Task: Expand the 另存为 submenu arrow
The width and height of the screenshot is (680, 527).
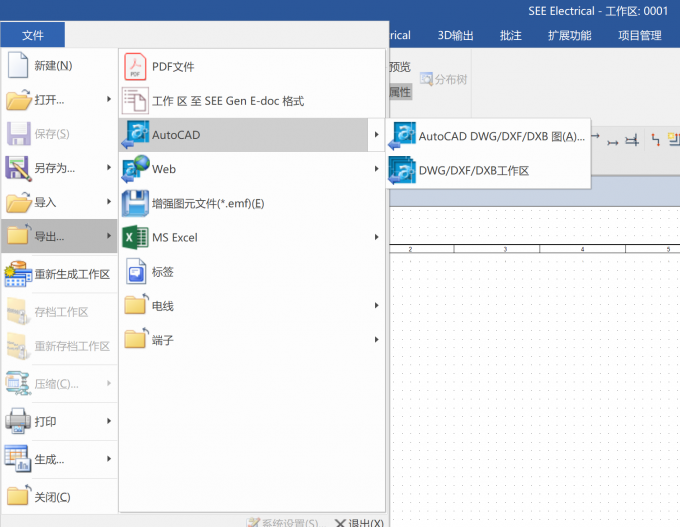Action: click(x=109, y=167)
